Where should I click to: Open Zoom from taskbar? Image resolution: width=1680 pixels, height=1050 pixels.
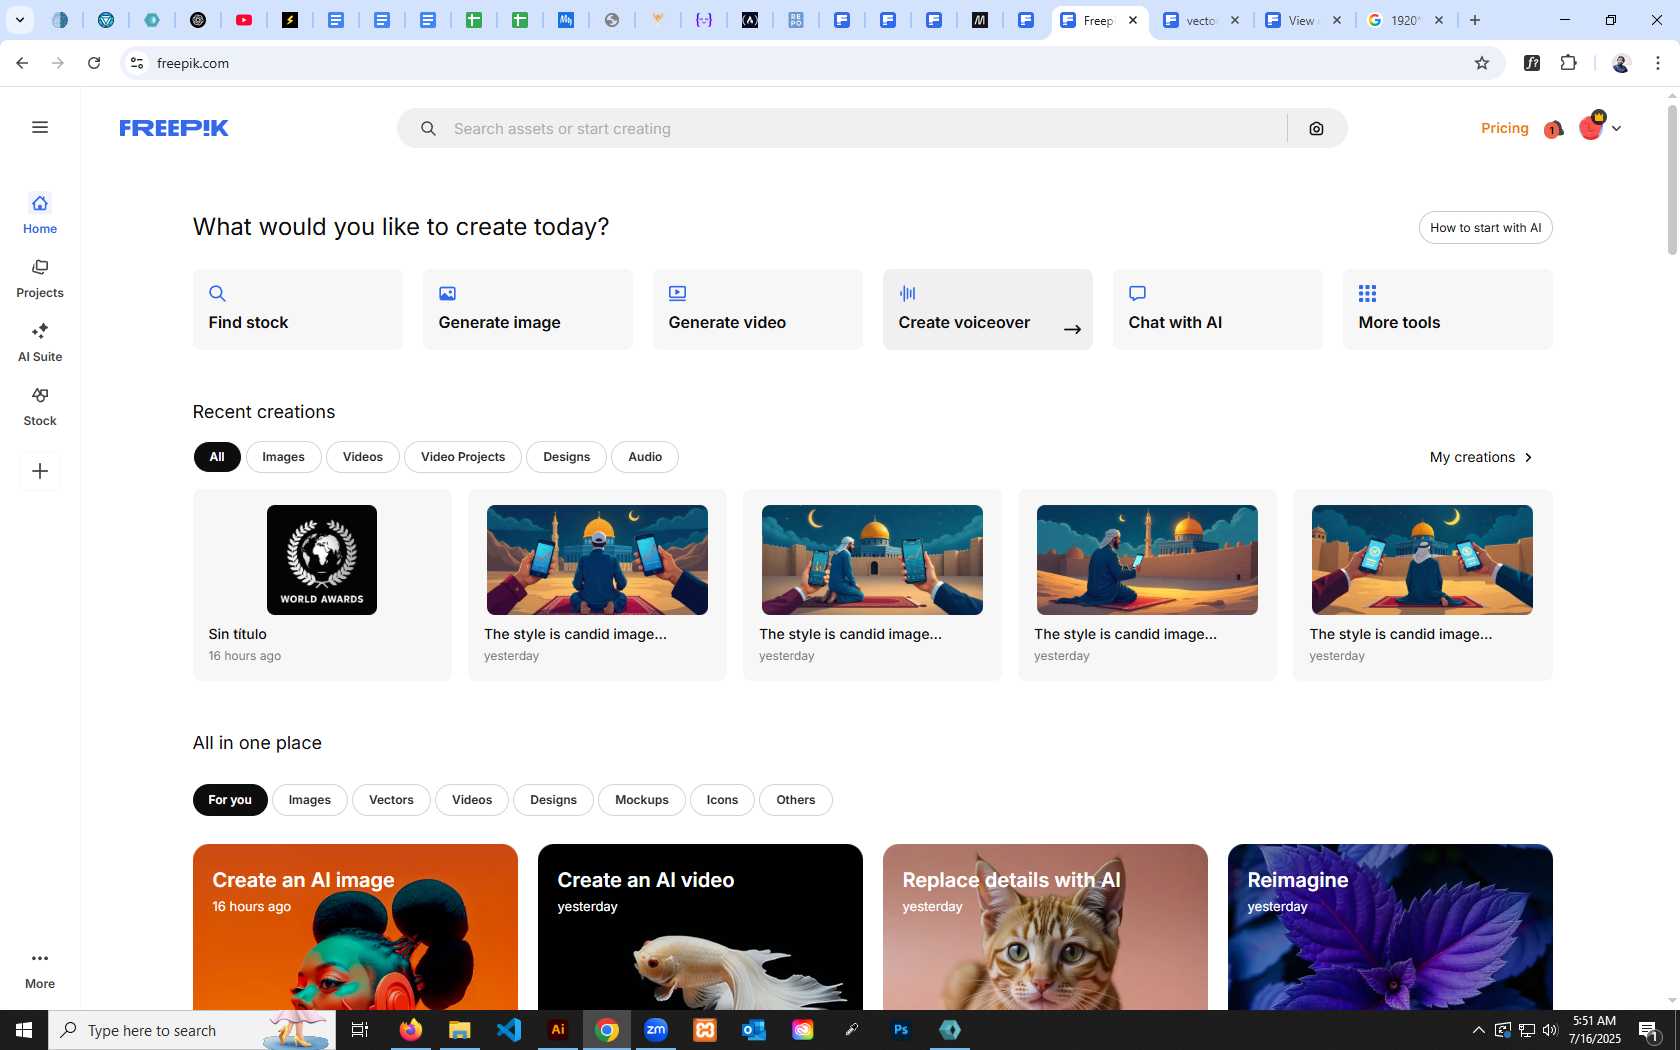(656, 1030)
